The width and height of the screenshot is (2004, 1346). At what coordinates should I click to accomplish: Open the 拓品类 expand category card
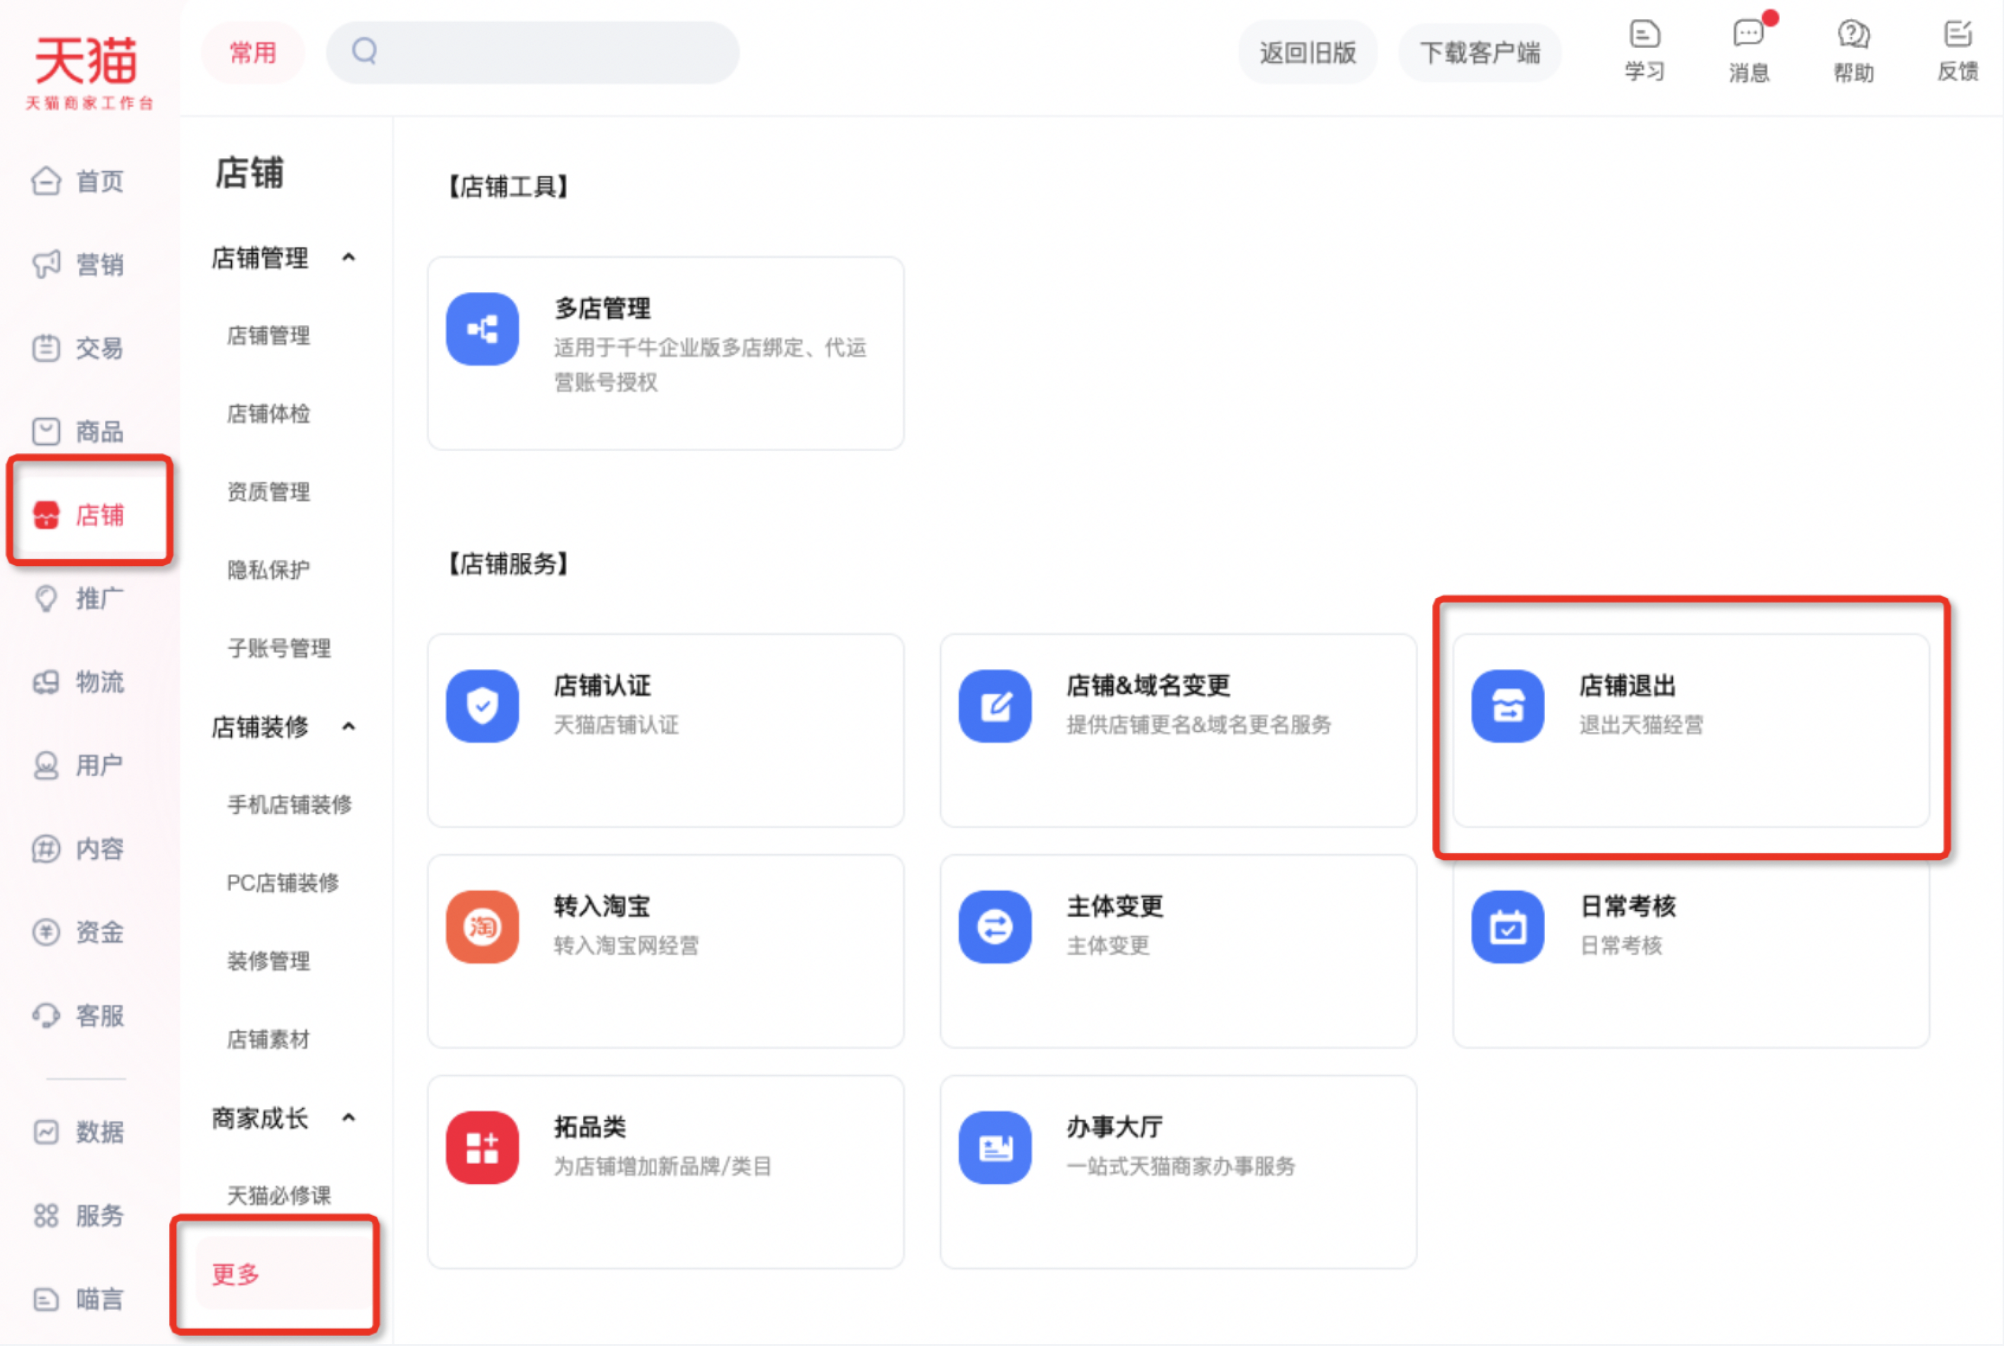tap(666, 1172)
